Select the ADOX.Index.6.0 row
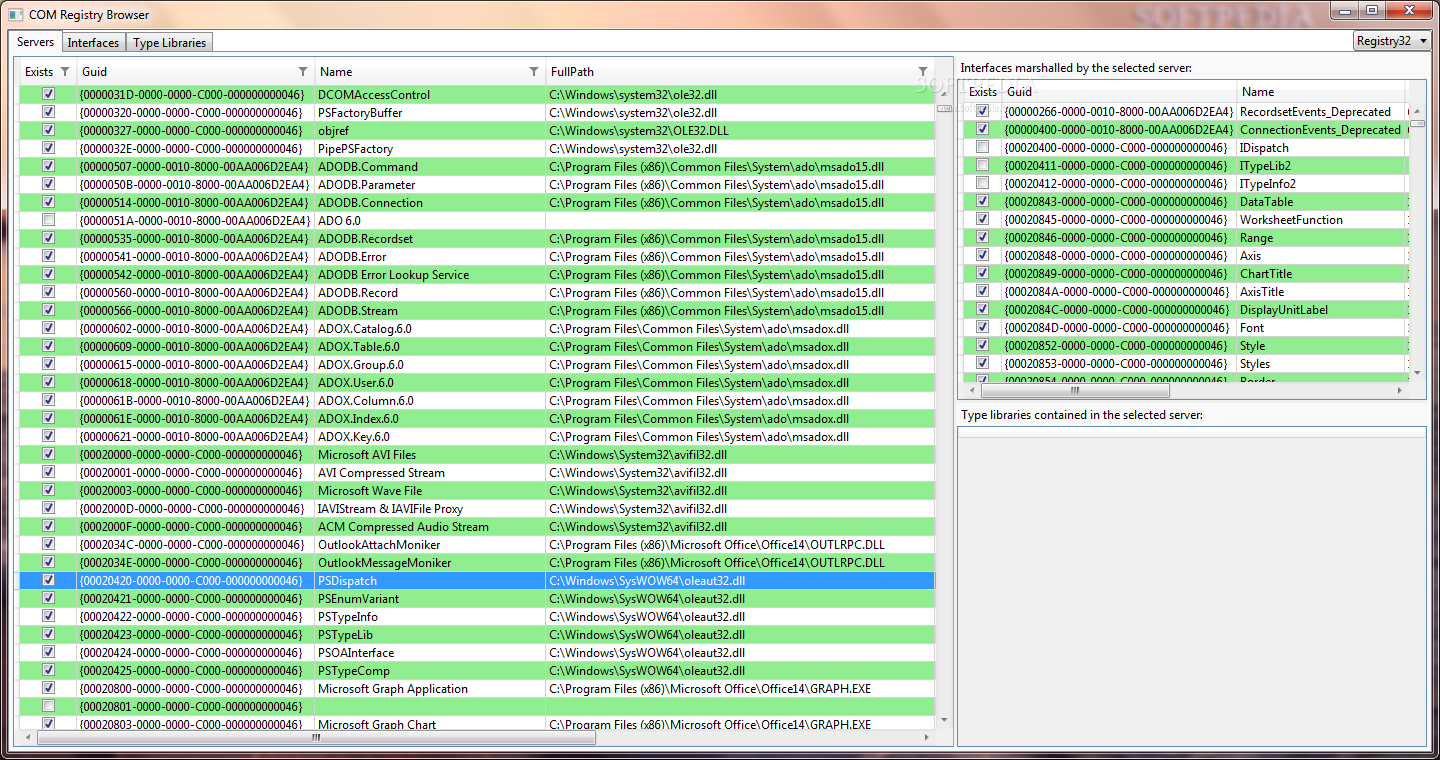Screen dimensions: 1440x760 coord(477,418)
